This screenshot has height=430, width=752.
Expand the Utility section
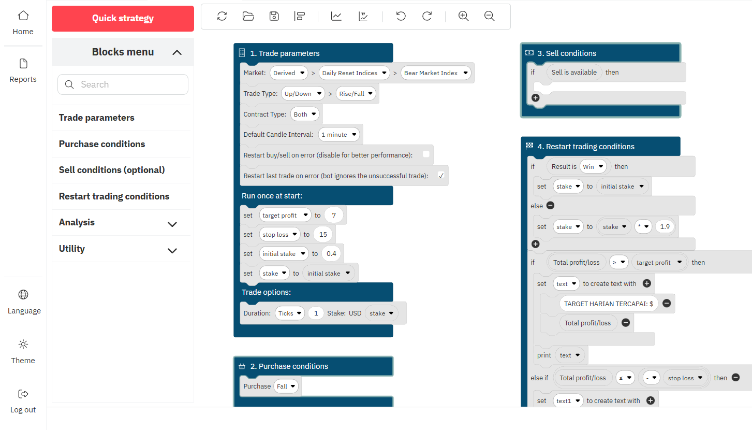point(172,250)
